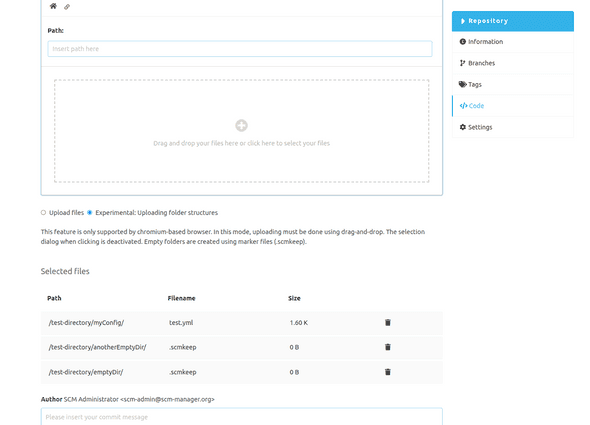Focus the Insert path here field
Screen dimensions: 590x425
tap(240, 49)
